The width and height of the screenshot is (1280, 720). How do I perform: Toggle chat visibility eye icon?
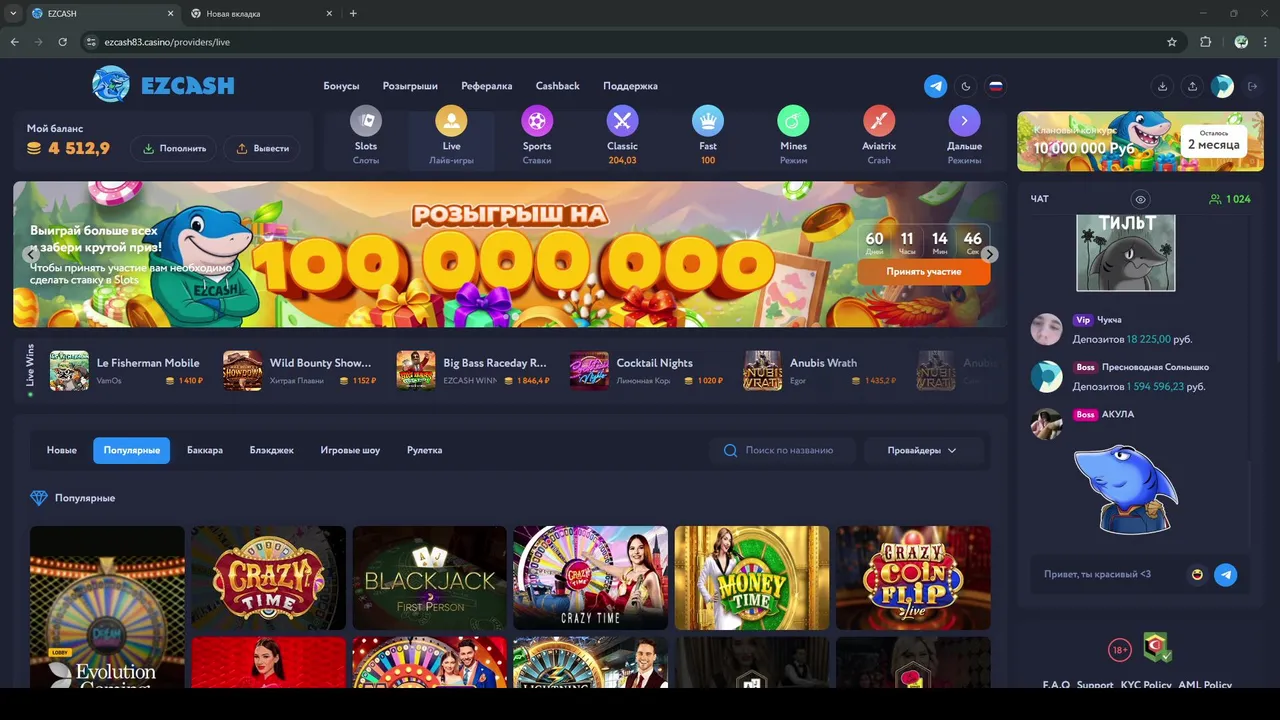click(1140, 199)
